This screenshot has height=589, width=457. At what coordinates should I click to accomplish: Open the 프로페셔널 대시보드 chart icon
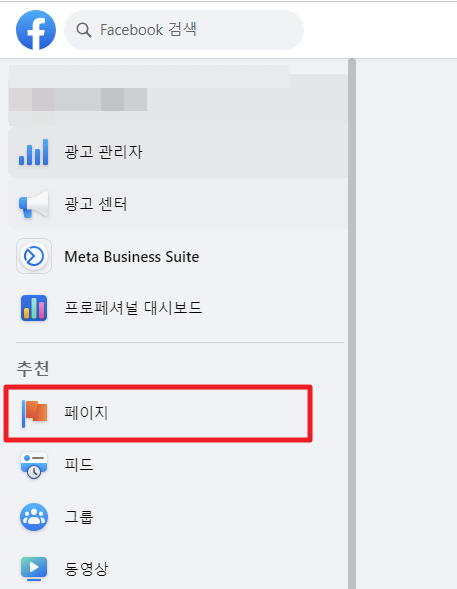[x=34, y=308]
